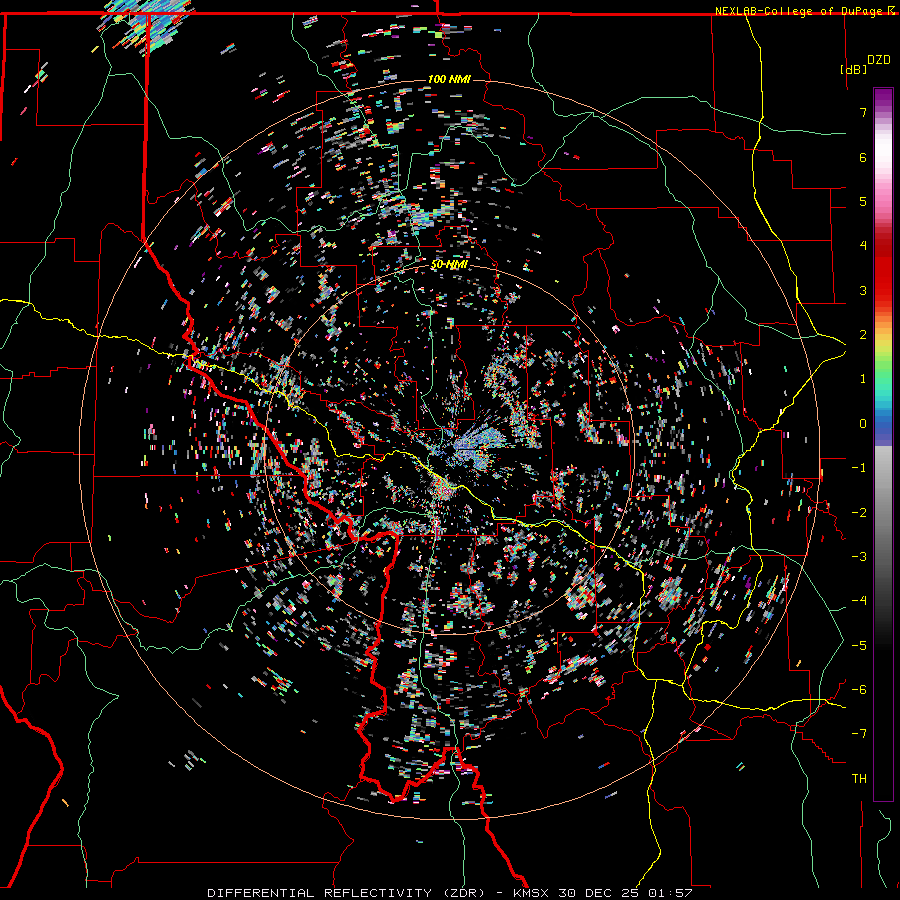Click the "-2" value on the color scale
Viewport: 900px width, 900px height.
[x=859, y=513]
